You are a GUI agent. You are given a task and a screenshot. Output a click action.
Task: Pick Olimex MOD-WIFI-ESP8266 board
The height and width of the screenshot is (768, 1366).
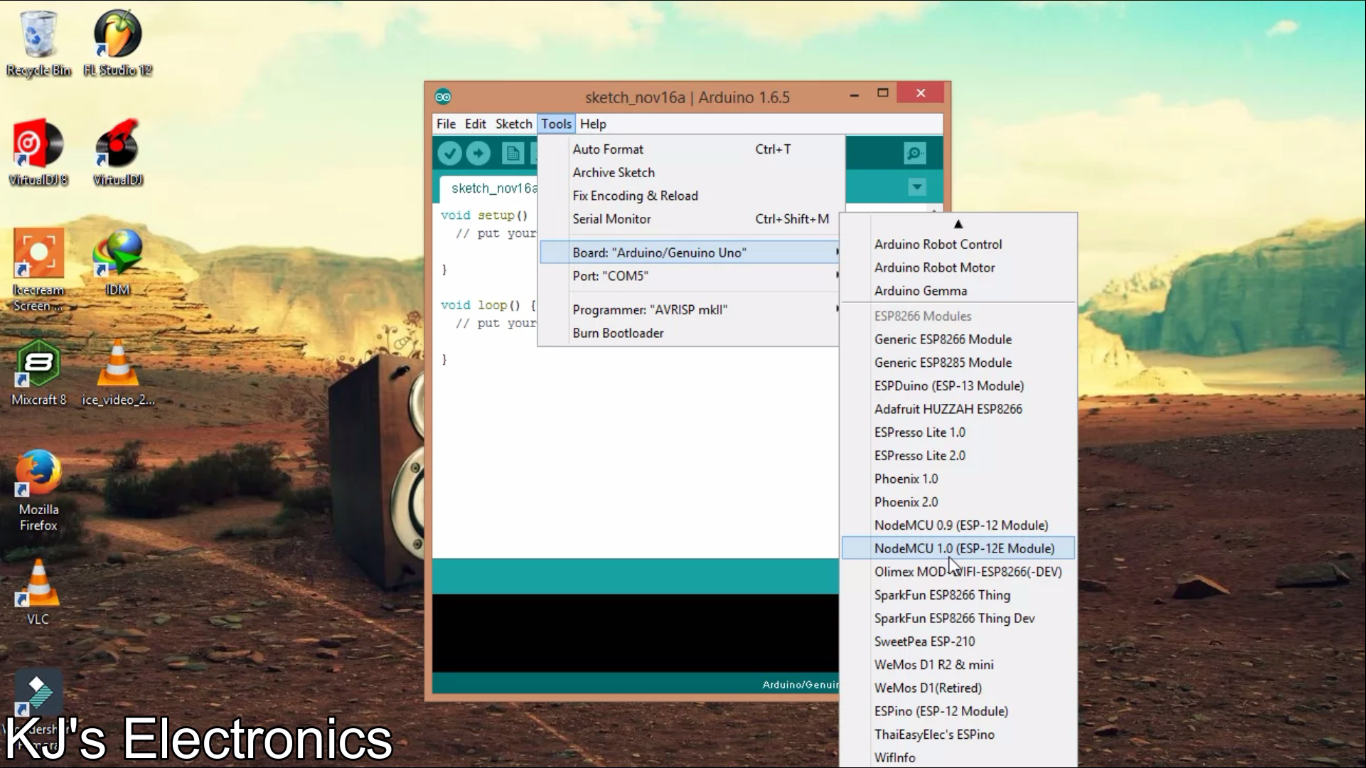[x=959, y=572]
